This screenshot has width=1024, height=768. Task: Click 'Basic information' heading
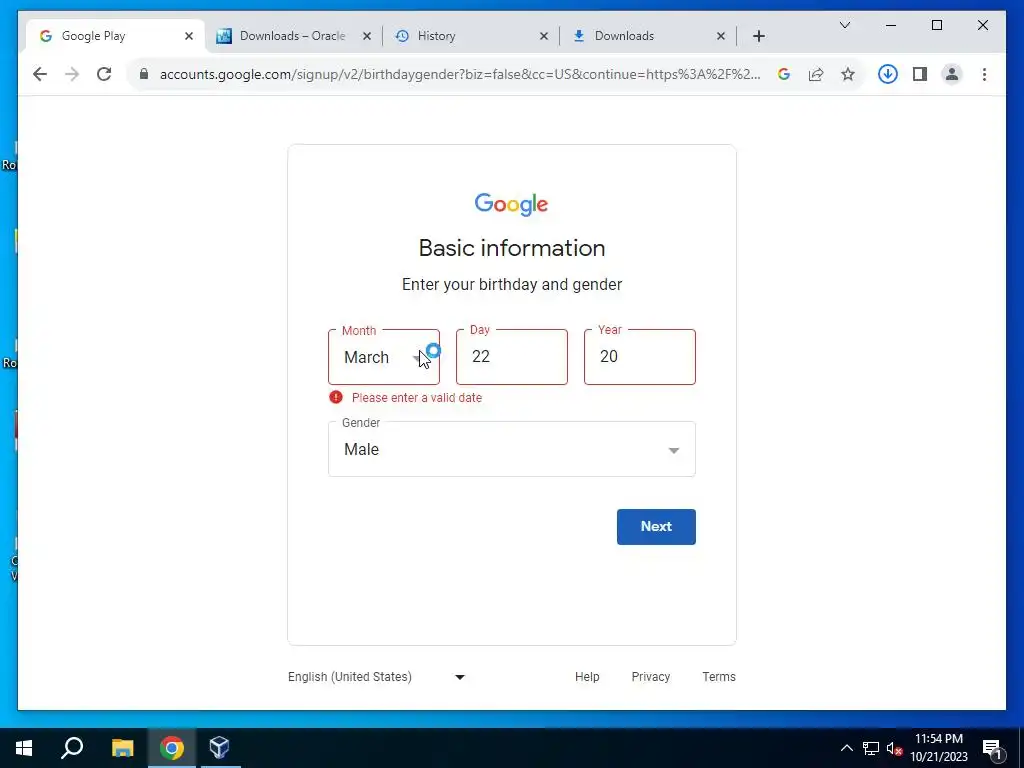512,248
